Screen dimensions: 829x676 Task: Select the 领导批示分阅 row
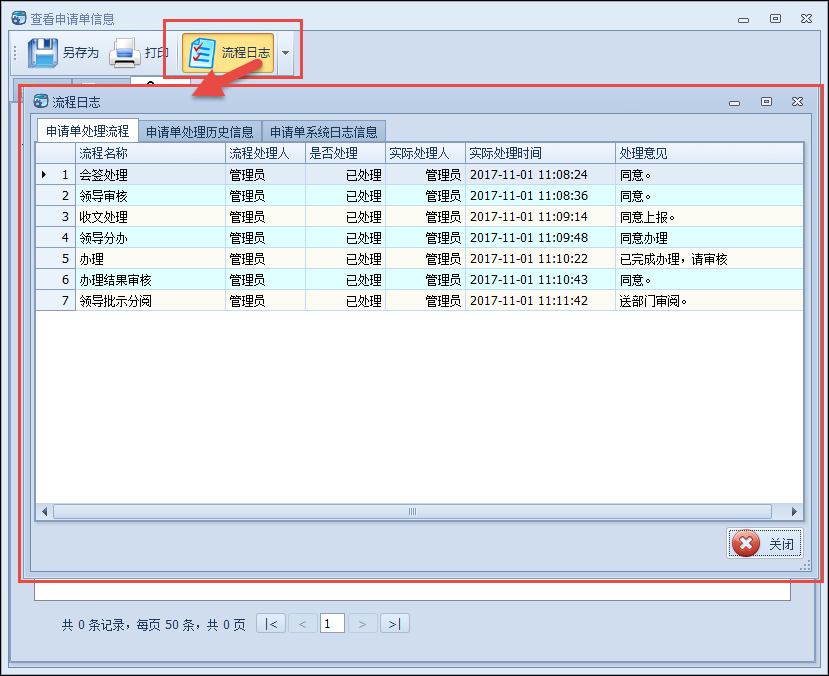pyautogui.click(x=420, y=301)
